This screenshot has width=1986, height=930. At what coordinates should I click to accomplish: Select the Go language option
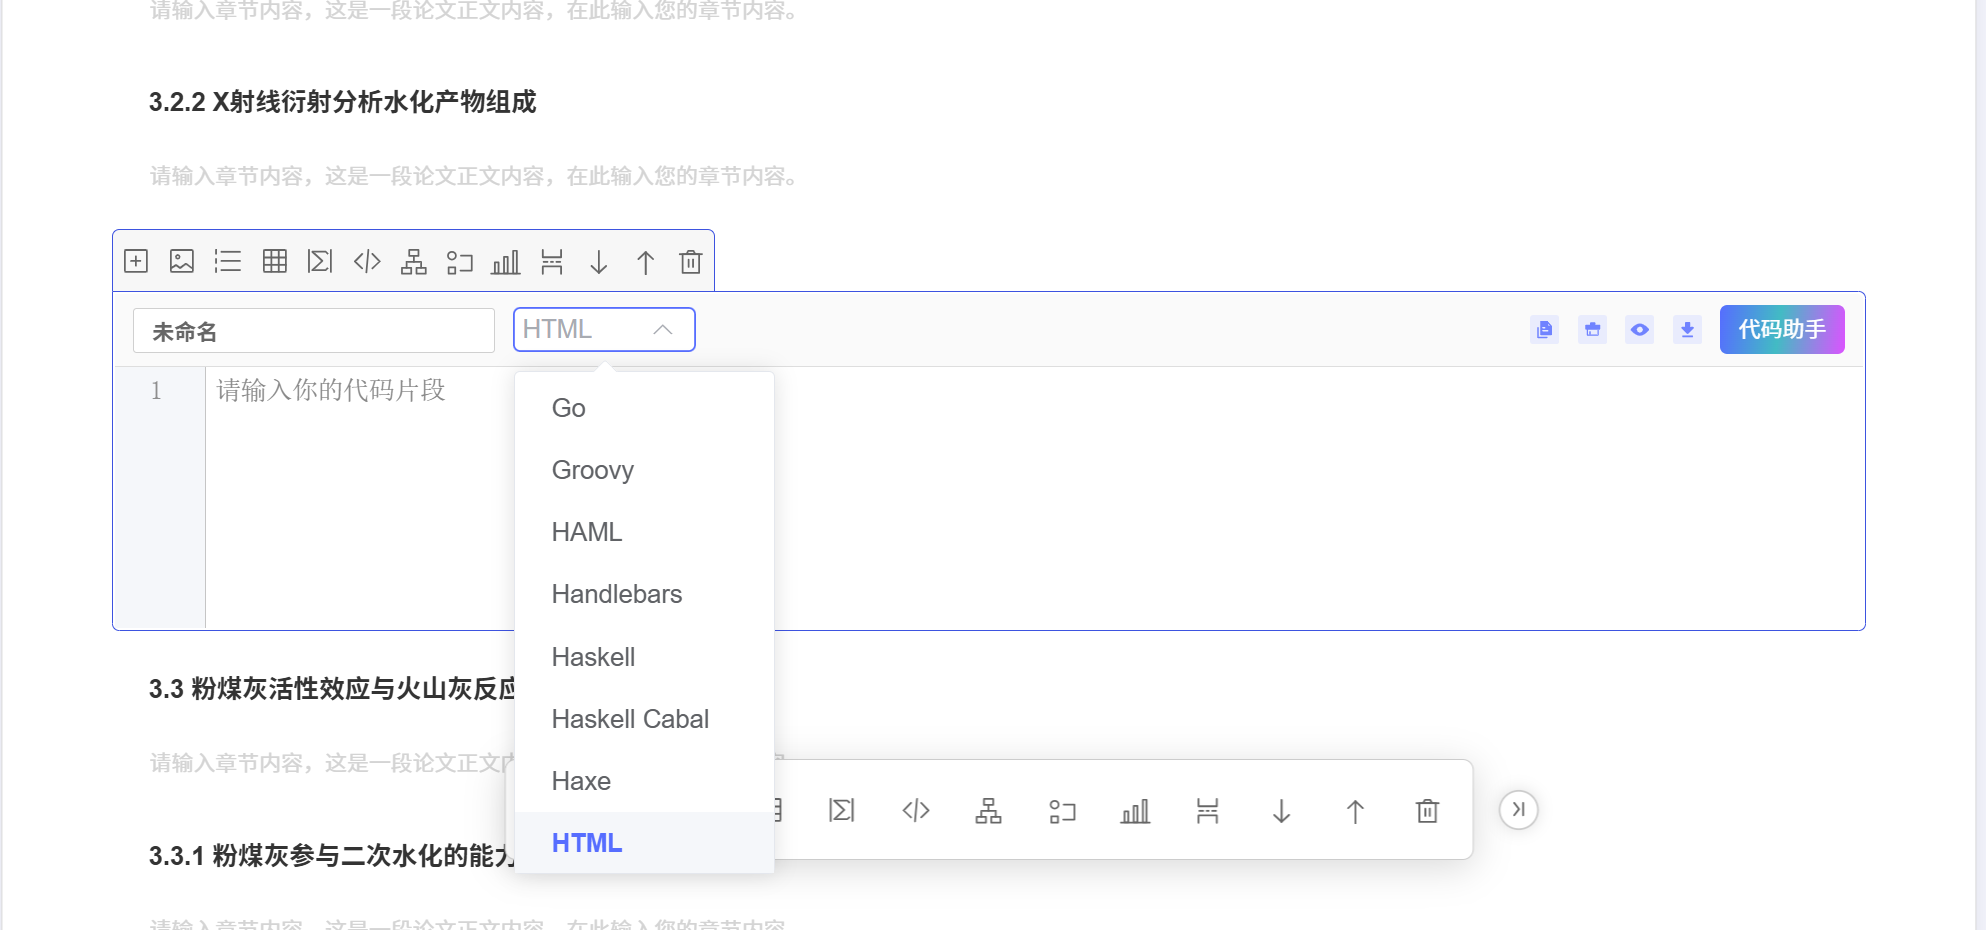[x=568, y=408]
